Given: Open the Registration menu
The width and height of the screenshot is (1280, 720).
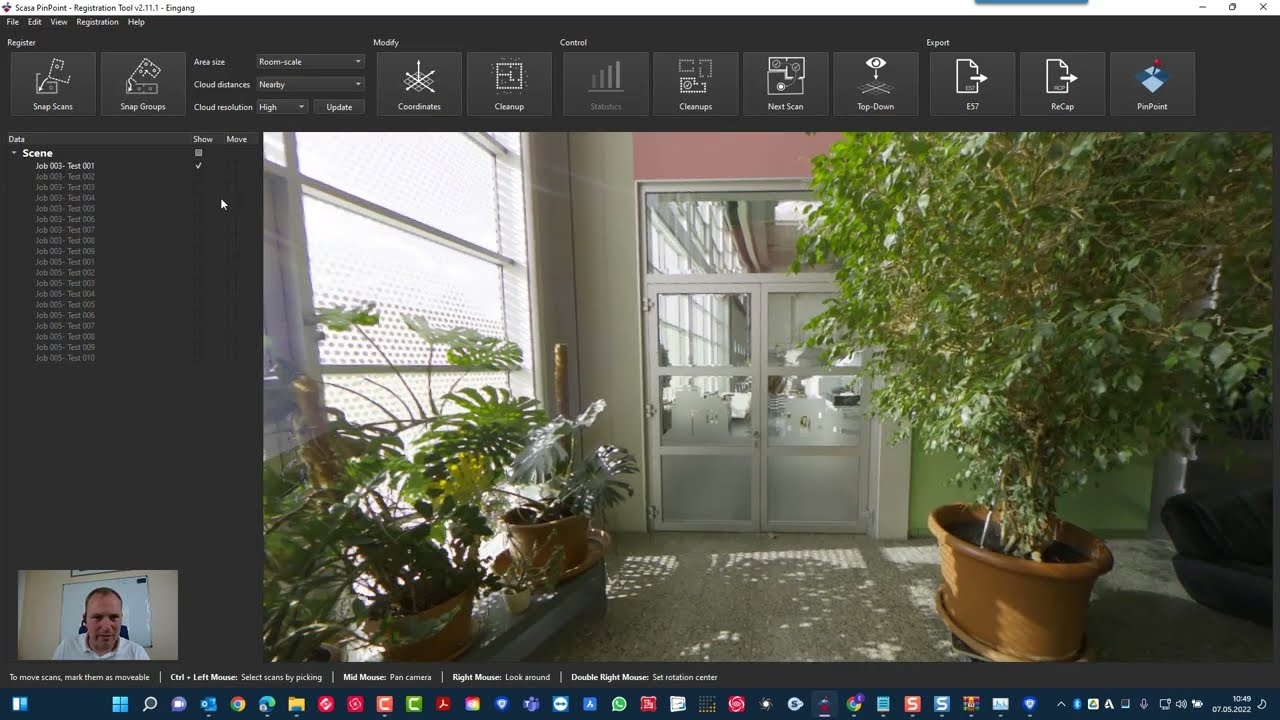Looking at the screenshot, I should coord(97,22).
